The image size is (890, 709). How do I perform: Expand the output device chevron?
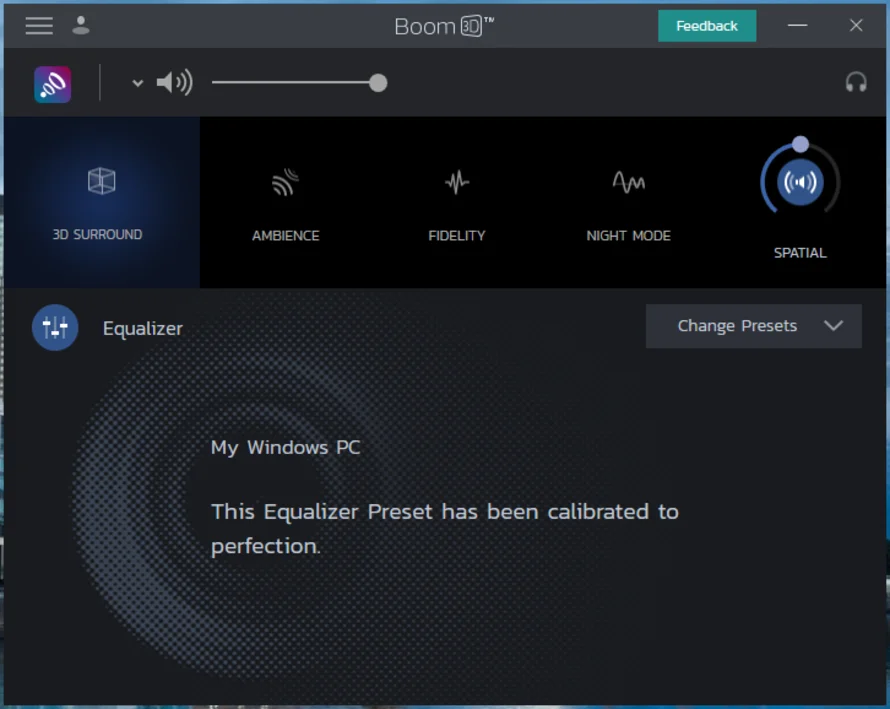(x=137, y=83)
